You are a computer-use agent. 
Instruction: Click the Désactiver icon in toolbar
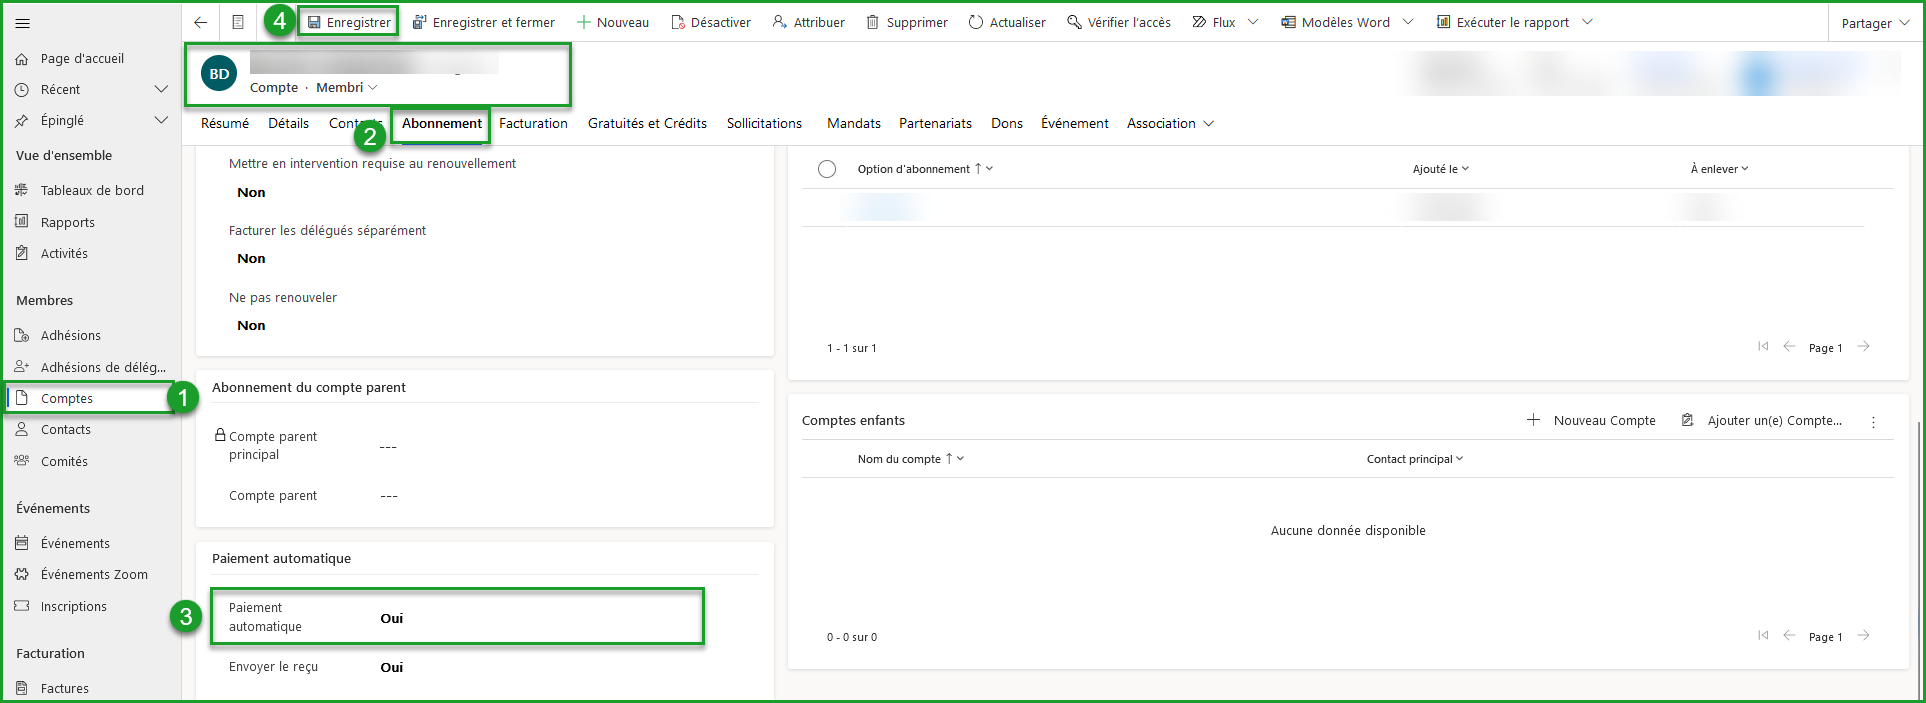point(678,22)
